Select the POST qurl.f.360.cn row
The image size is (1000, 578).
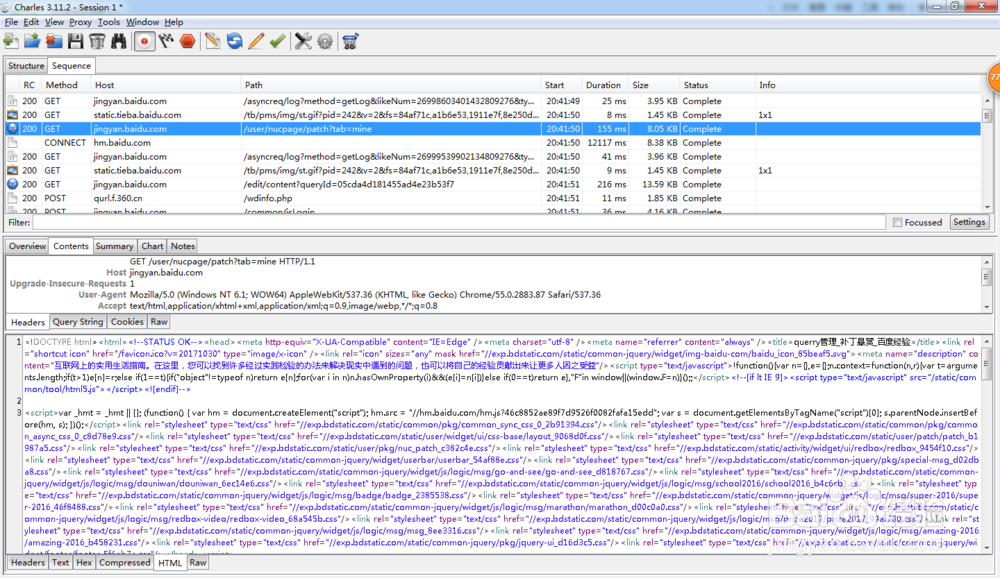pos(493,198)
